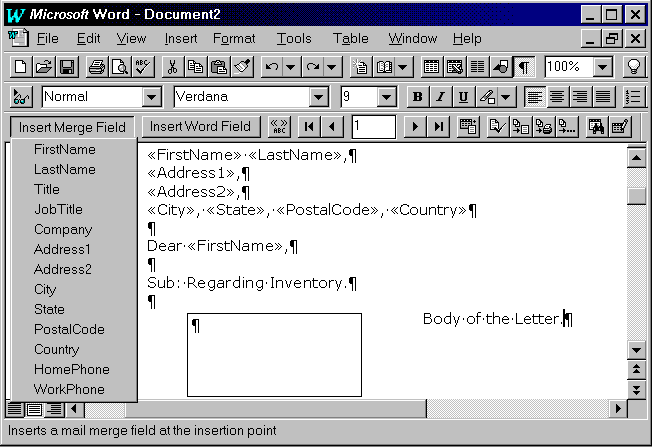Screen dimensions: 652x447
Task: Click the Columns layout icon
Action: [x=477, y=67]
